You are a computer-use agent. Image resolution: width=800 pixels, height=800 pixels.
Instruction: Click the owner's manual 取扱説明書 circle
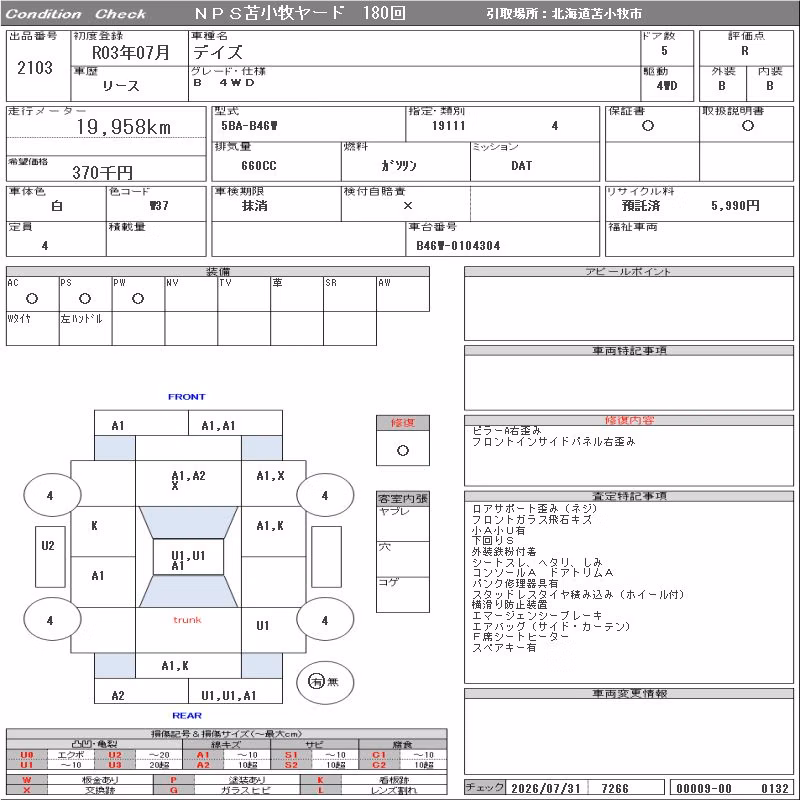pos(747,126)
